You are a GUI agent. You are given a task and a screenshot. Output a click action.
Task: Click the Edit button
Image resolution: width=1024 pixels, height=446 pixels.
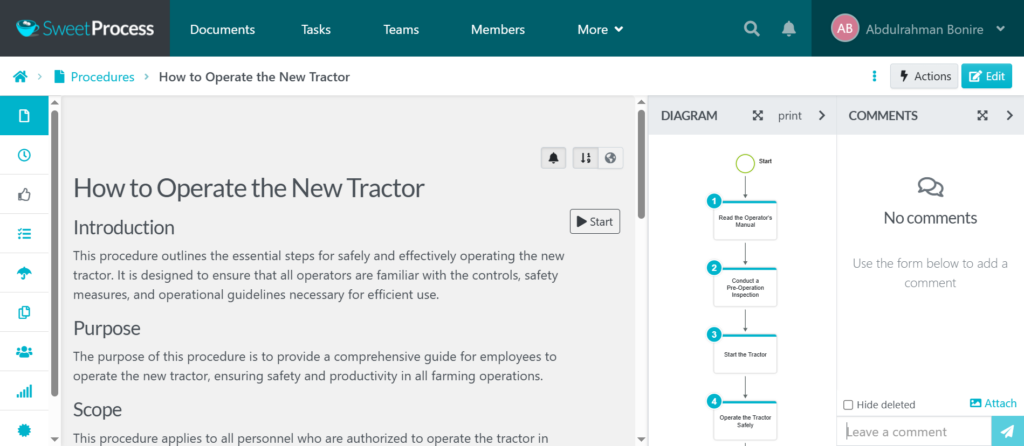click(986, 76)
